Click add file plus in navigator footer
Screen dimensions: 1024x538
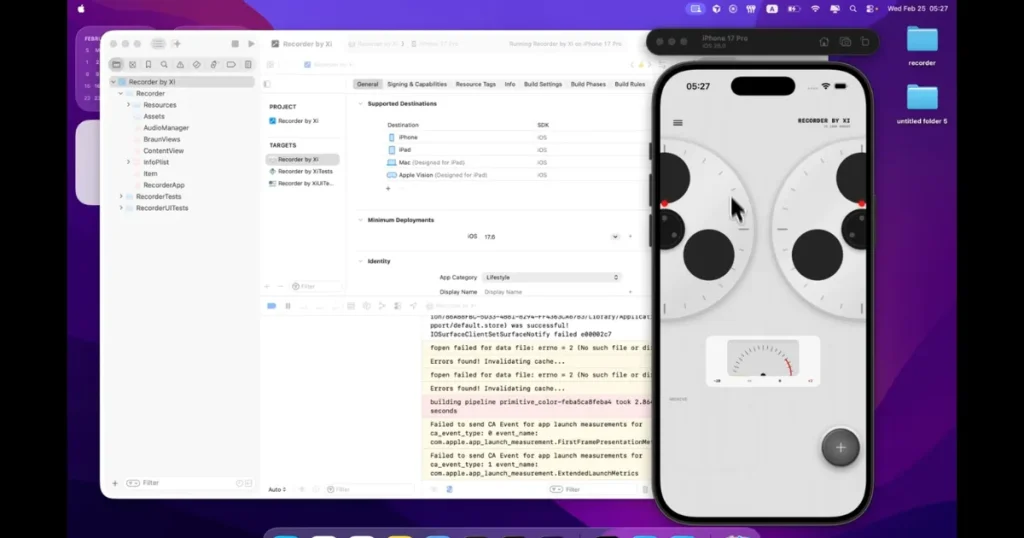[x=115, y=483]
